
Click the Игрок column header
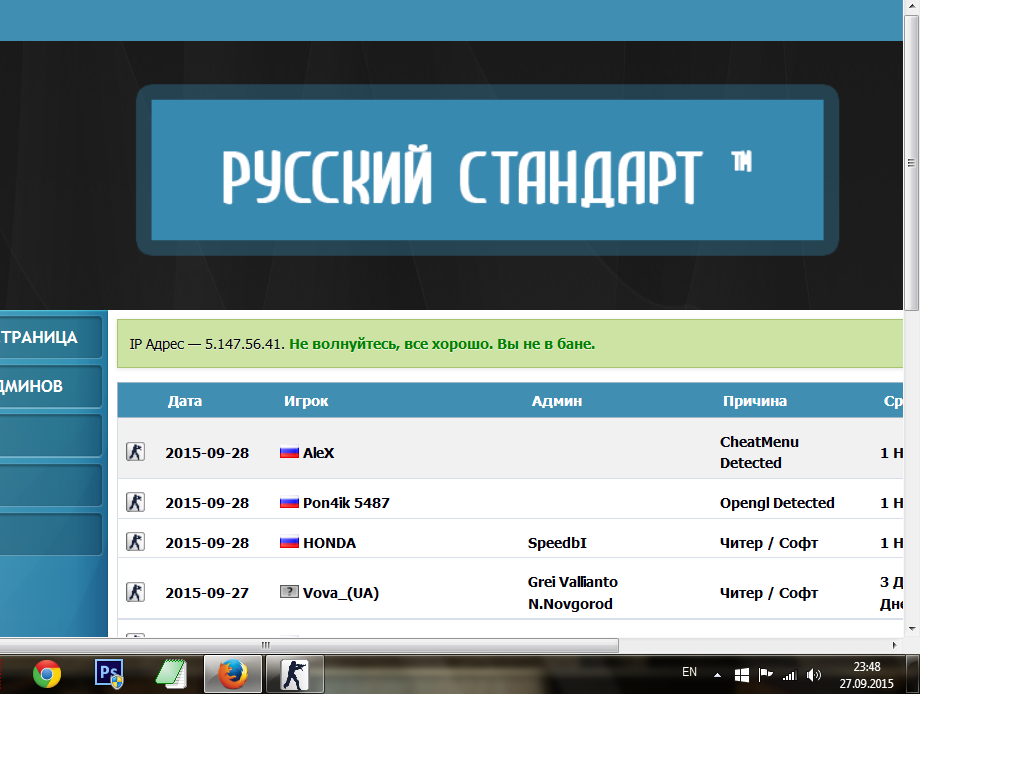tap(306, 401)
